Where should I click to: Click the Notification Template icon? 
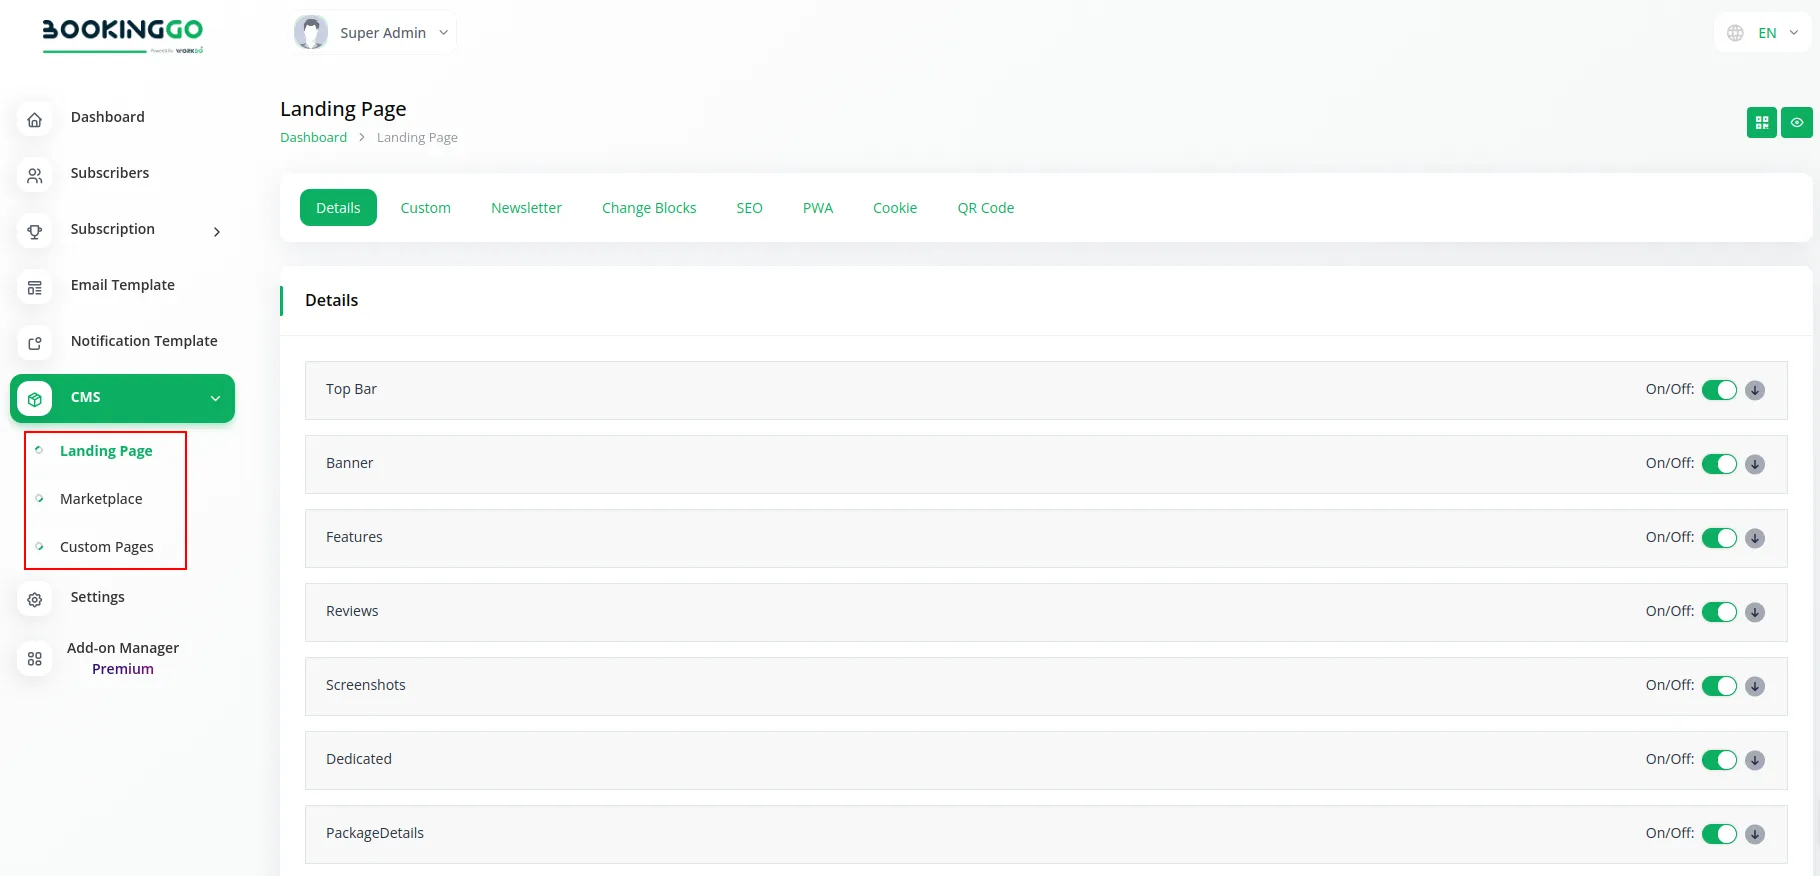35,344
